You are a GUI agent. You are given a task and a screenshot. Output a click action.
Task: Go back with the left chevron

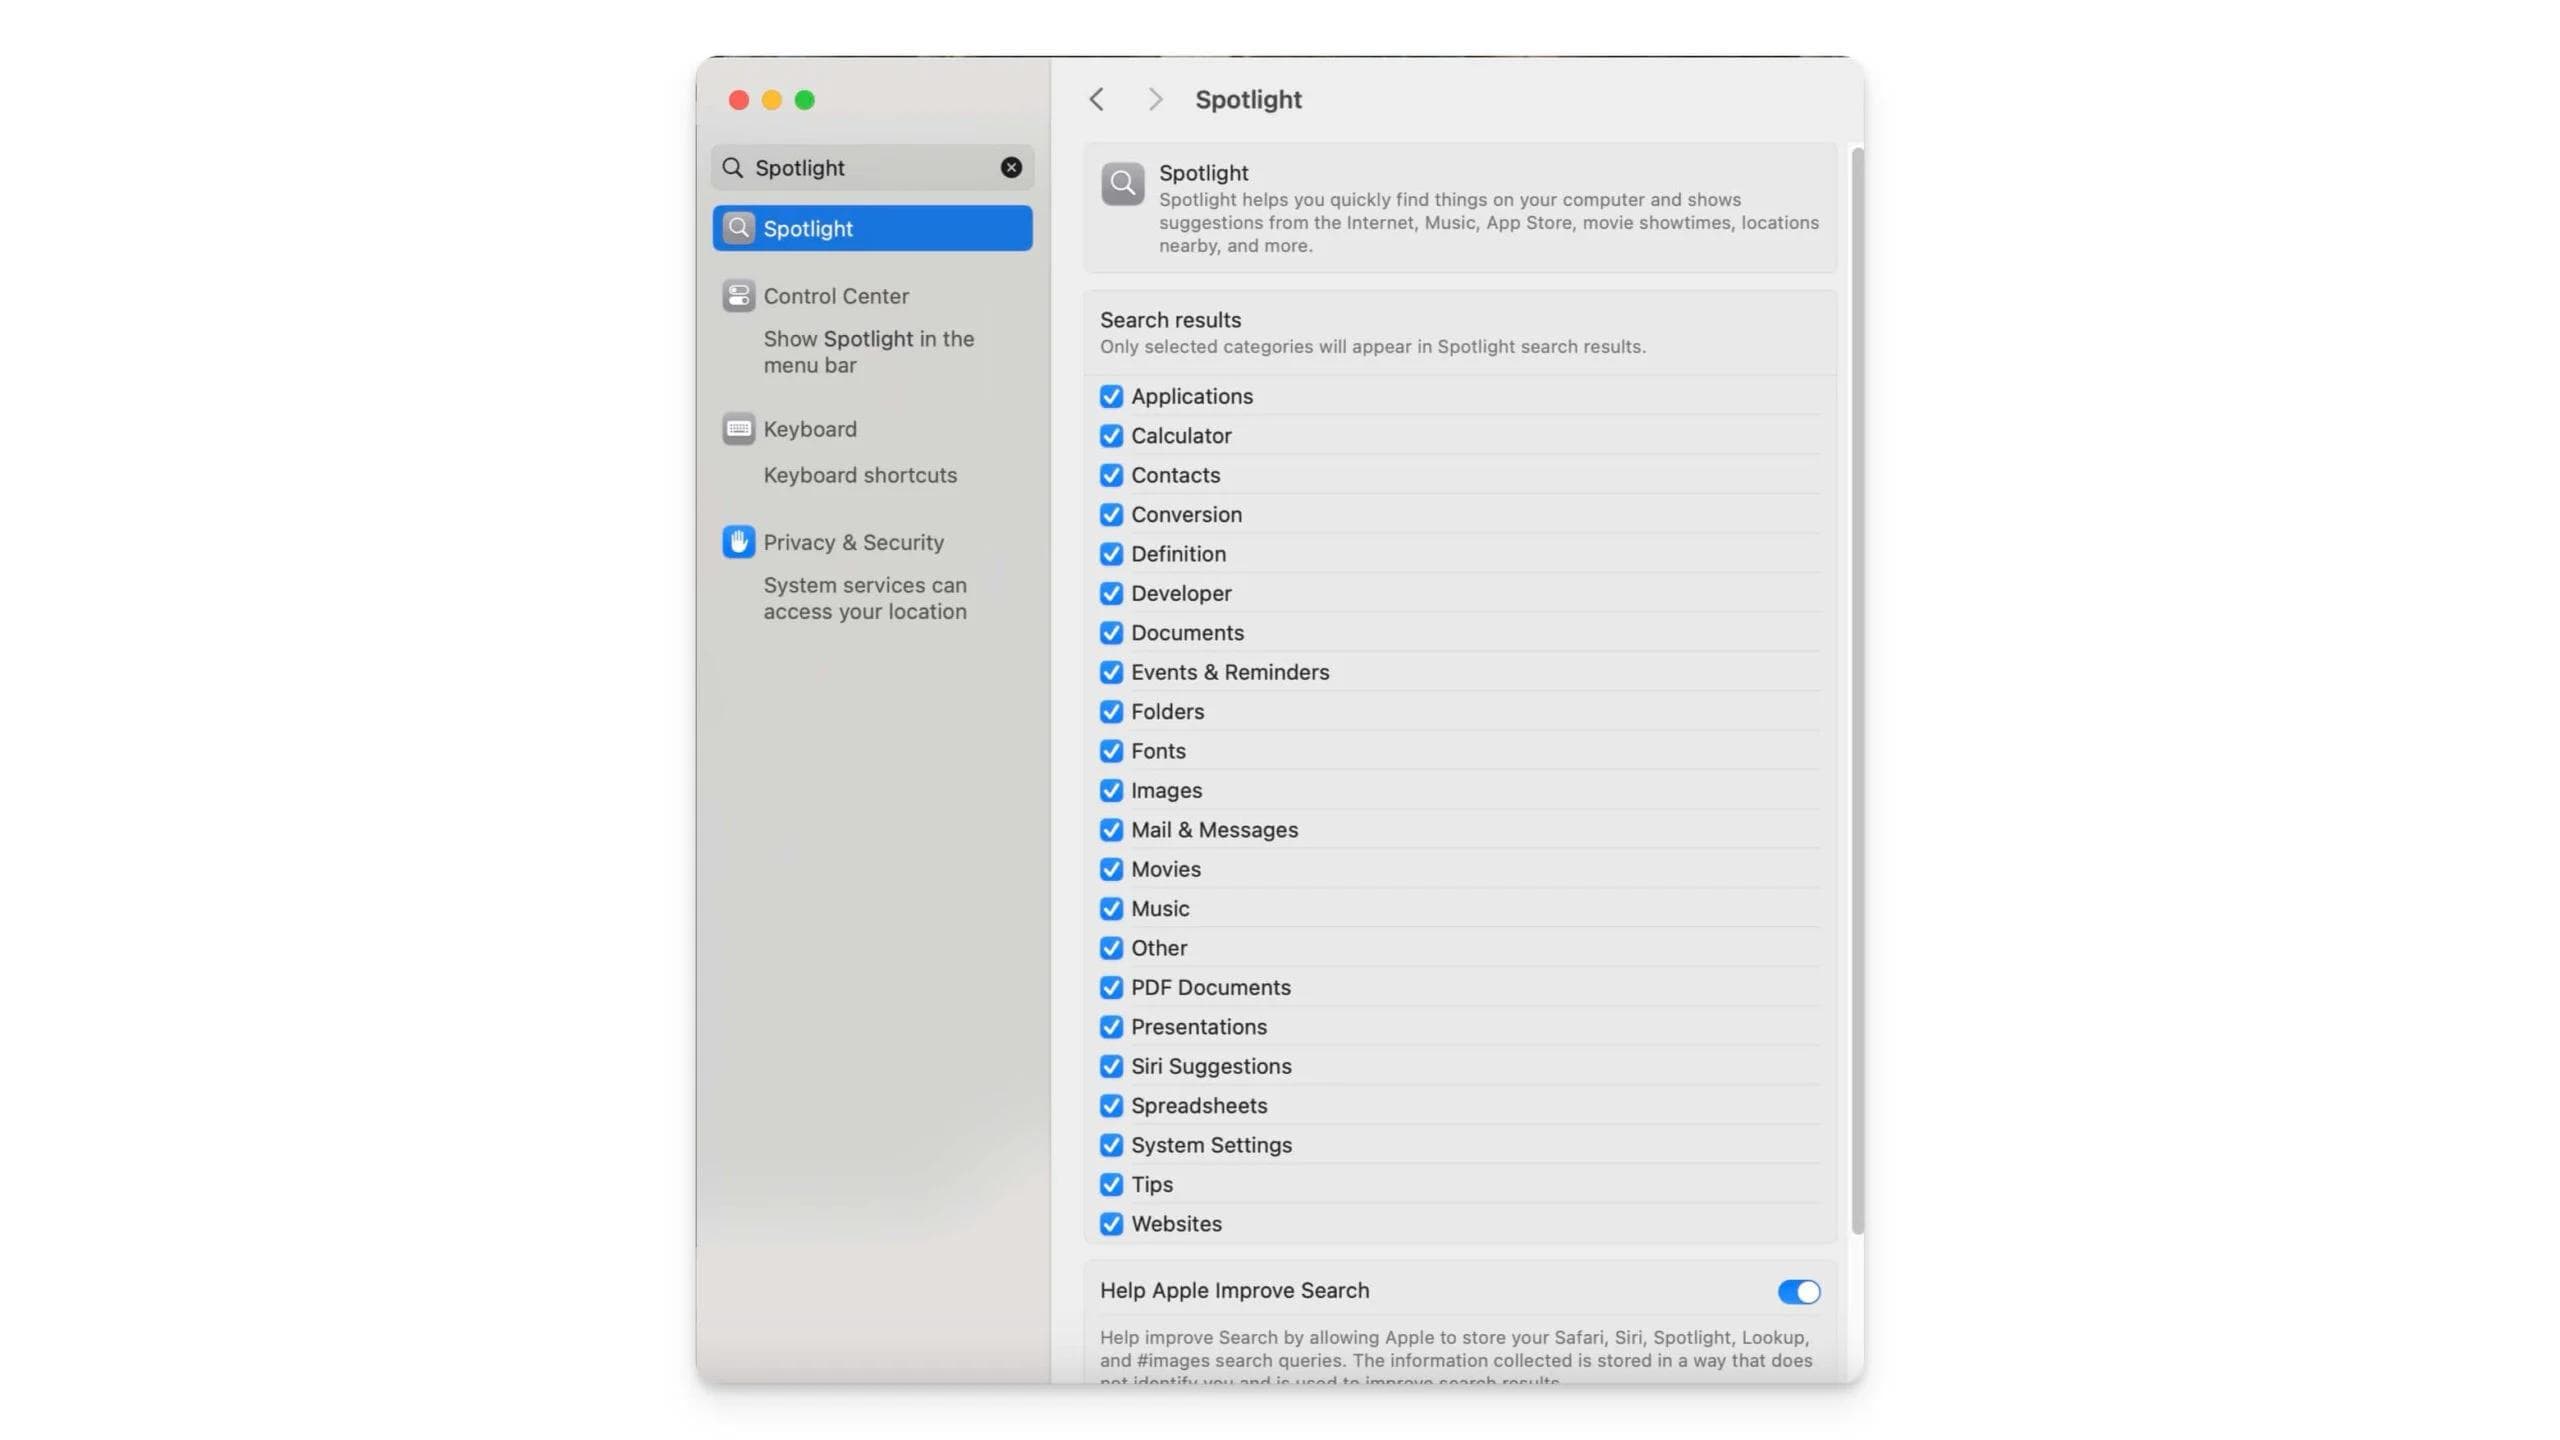[1097, 99]
